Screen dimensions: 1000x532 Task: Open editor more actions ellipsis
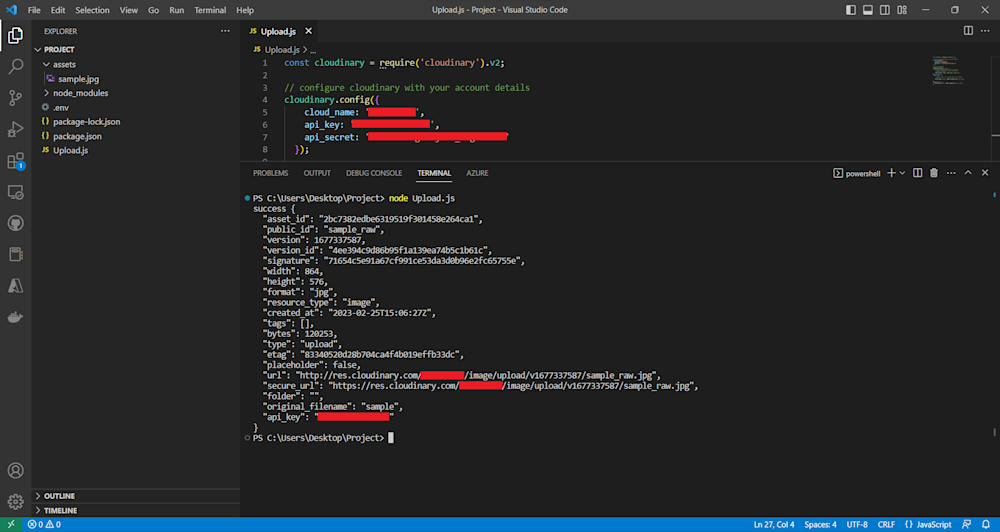point(985,31)
